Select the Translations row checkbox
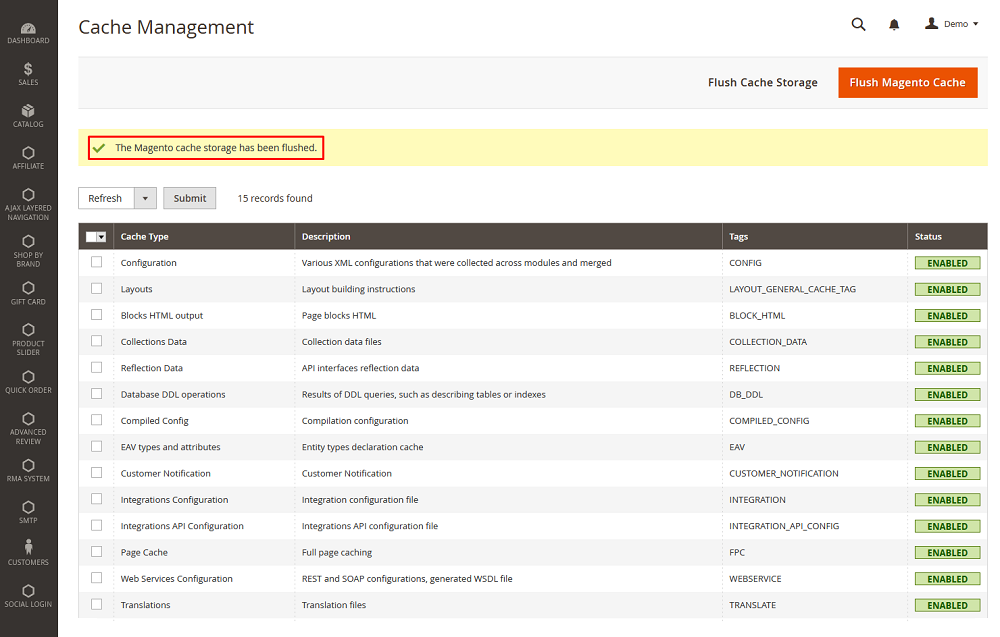The image size is (1000, 637). [x=97, y=604]
